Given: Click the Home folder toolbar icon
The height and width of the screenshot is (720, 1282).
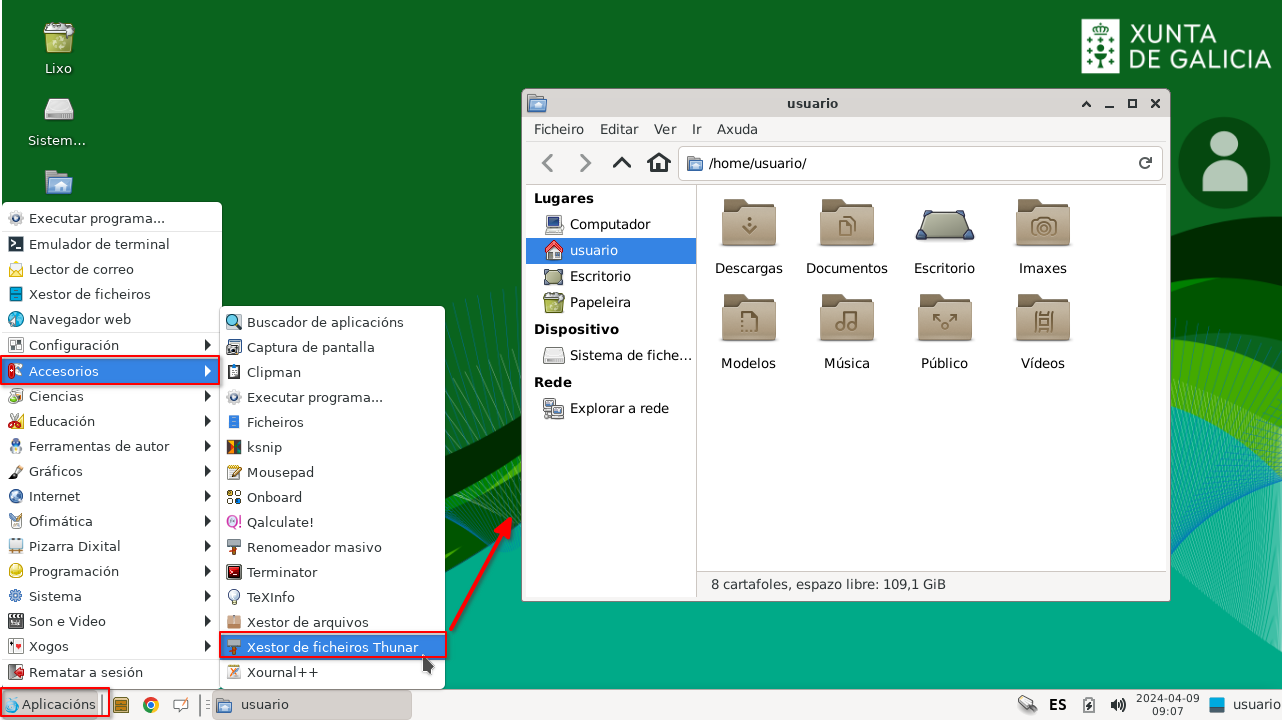Looking at the screenshot, I should [658, 163].
